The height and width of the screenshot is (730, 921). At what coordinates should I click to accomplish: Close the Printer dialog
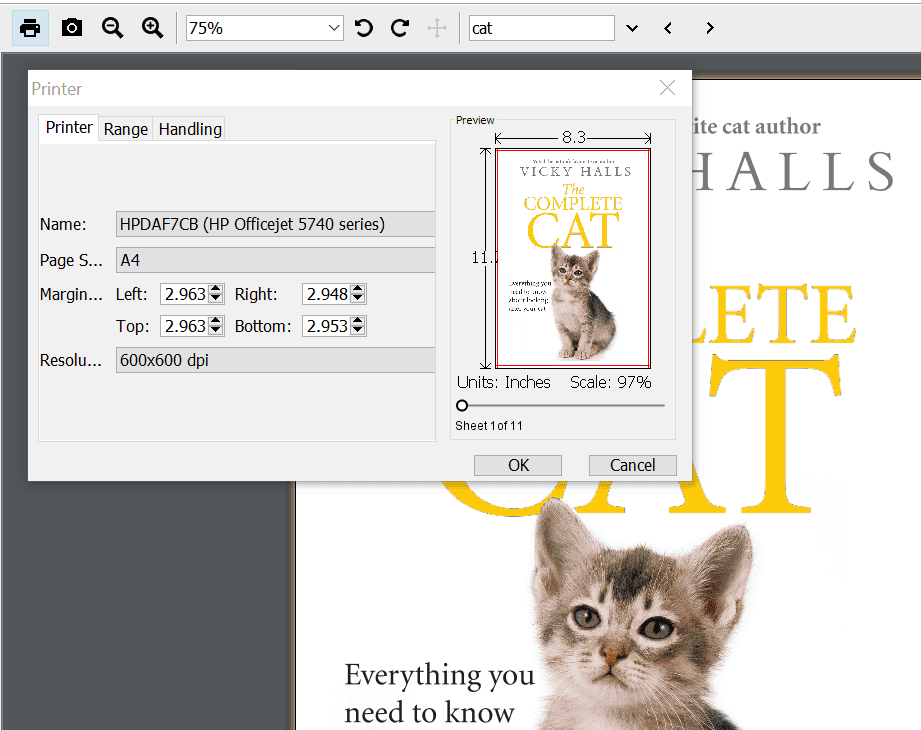tap(667, 88)
